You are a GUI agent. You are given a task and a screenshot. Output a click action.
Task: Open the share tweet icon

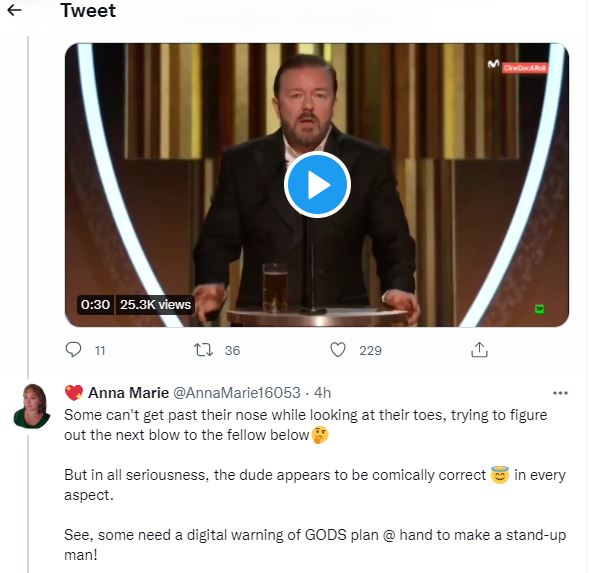tap(479, 350)
